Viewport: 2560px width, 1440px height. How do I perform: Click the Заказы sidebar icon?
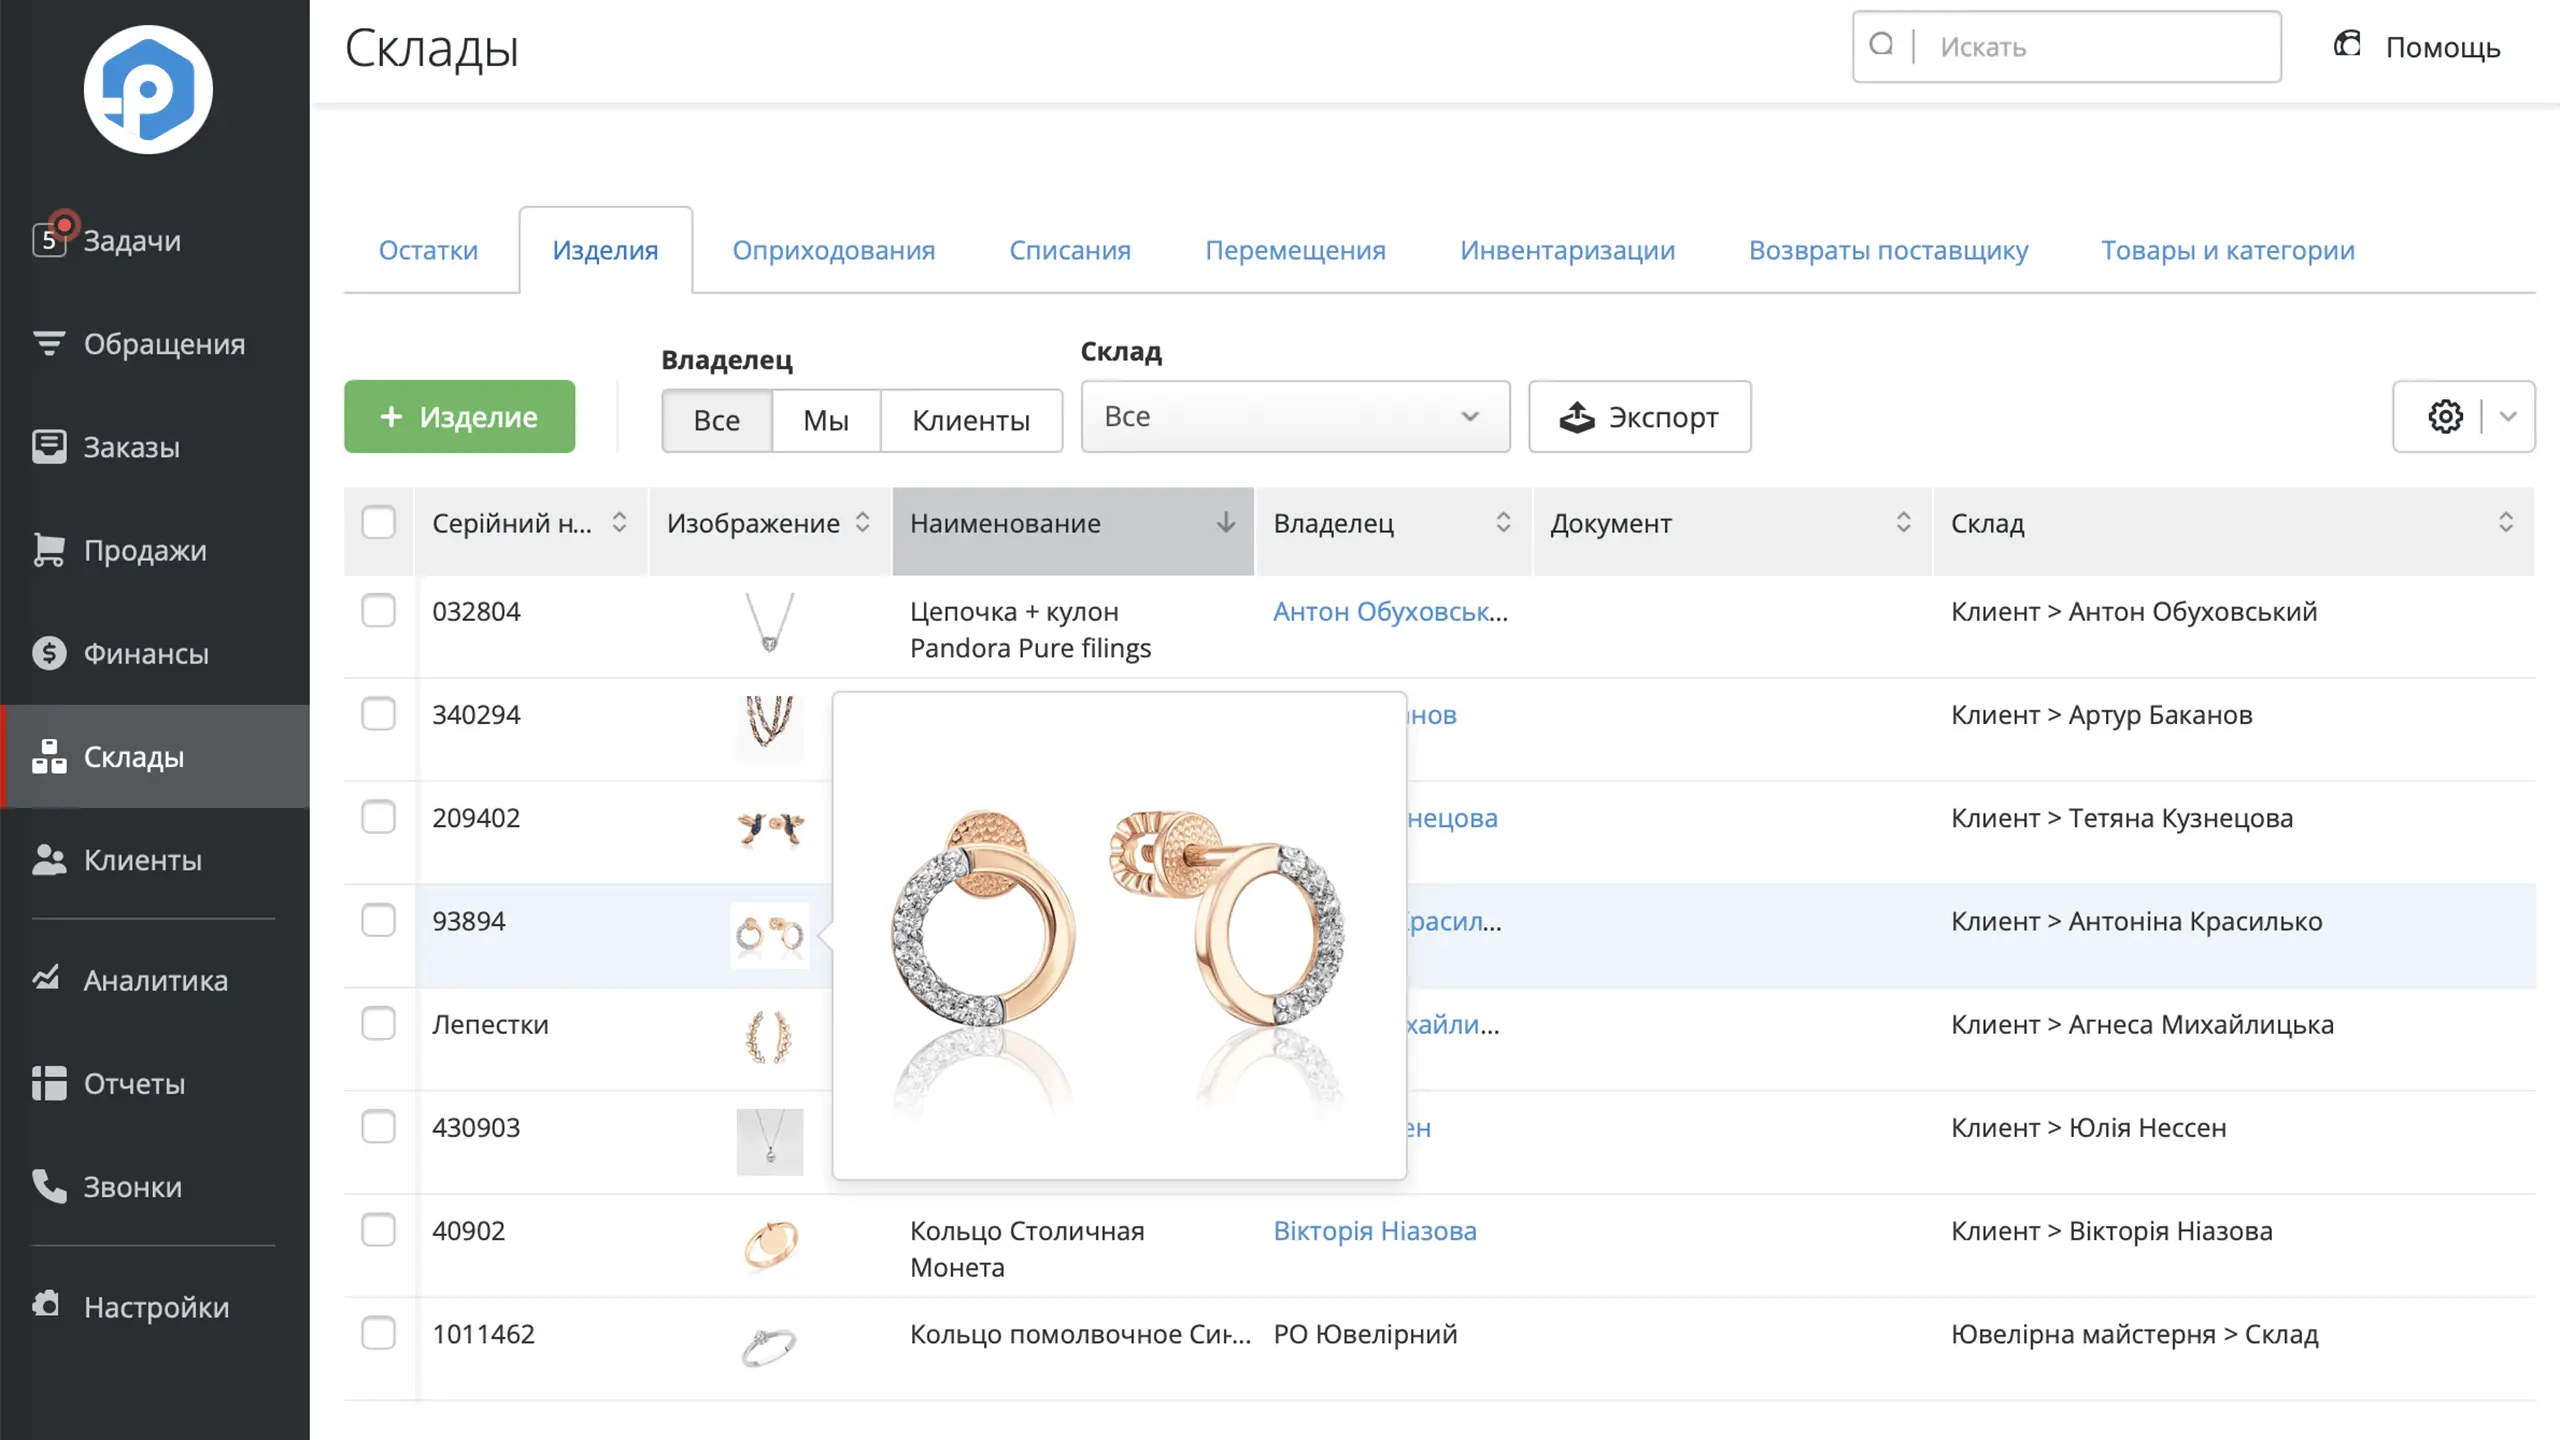[x=49, y=446]
